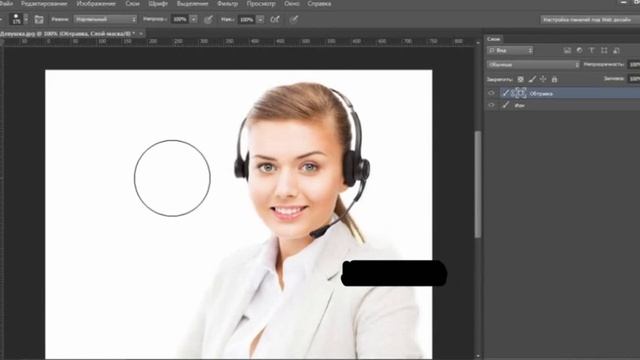Viewport: 640px width, 360px height.
Task: Click the horizontal ruler above the canvas
Action: (x=239, y=41)
